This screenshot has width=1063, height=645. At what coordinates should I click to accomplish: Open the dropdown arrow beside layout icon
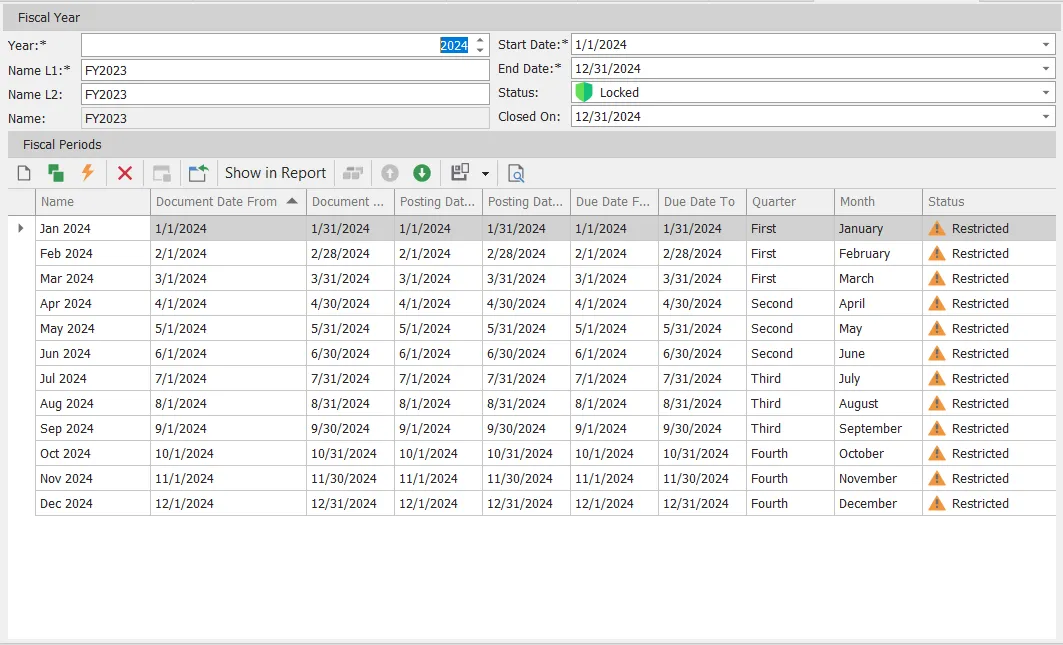[x=485, y=173]
